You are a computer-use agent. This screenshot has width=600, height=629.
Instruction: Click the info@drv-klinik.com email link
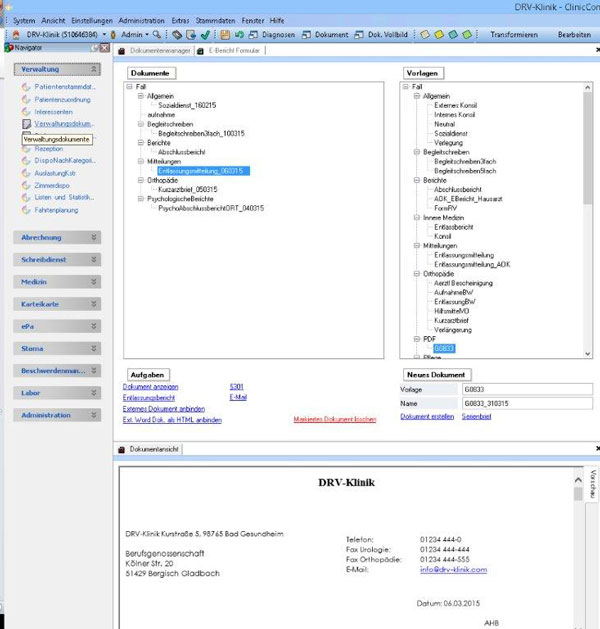coord(454,570)
